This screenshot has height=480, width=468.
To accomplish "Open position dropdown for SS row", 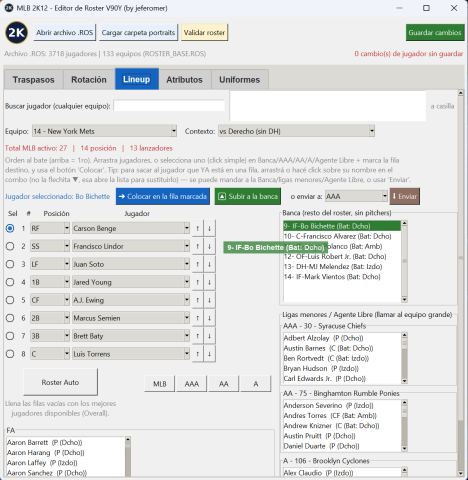I will [x=67, y=246].
